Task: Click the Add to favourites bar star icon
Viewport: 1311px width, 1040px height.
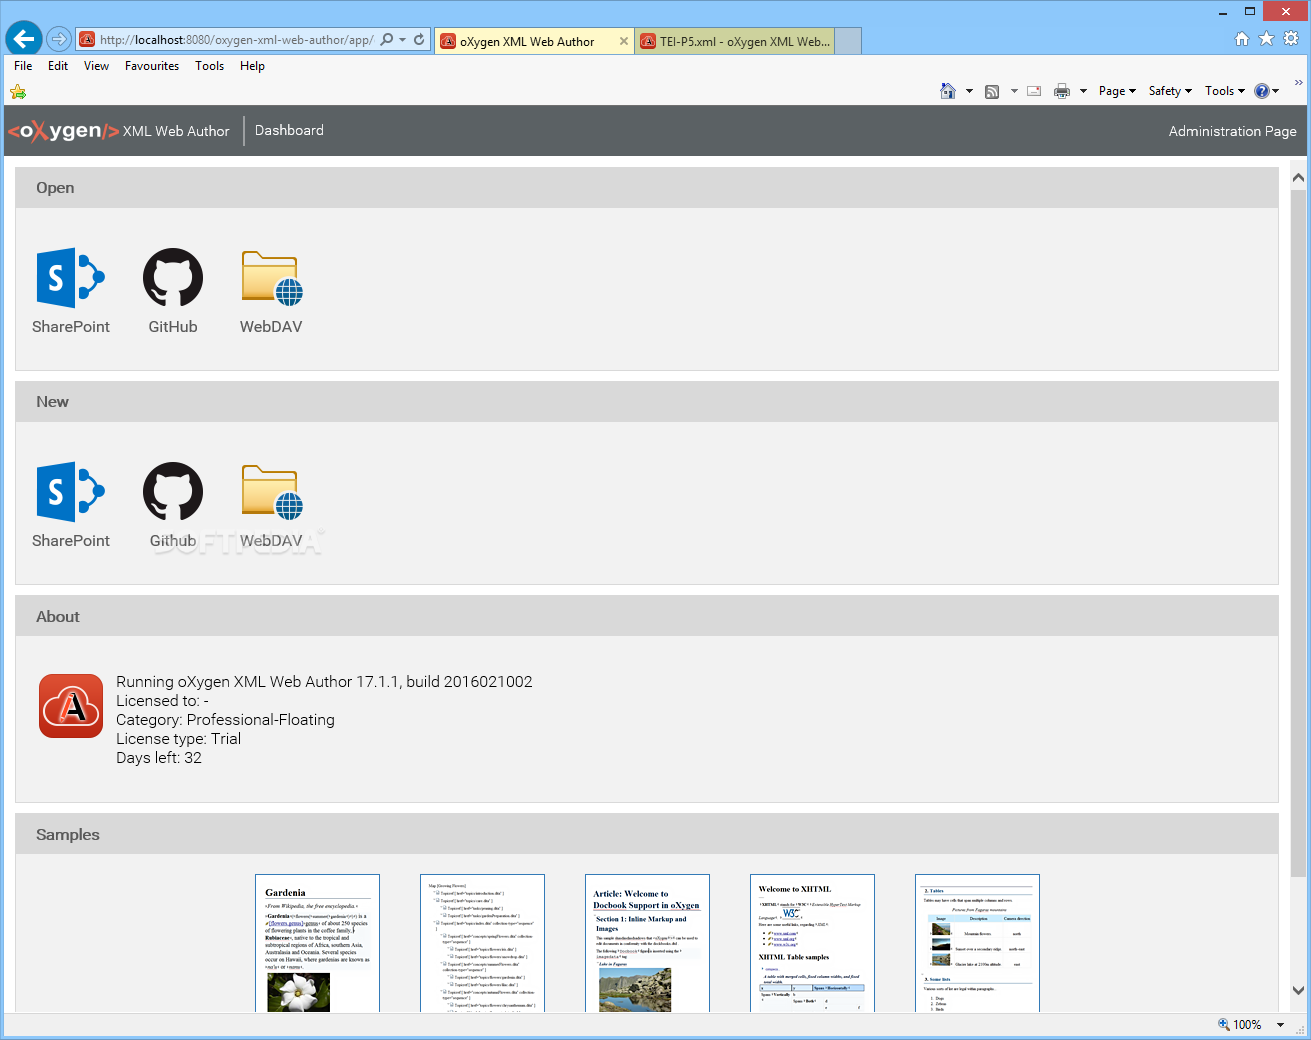Action: pyautogui.click(x=18, y=92)
